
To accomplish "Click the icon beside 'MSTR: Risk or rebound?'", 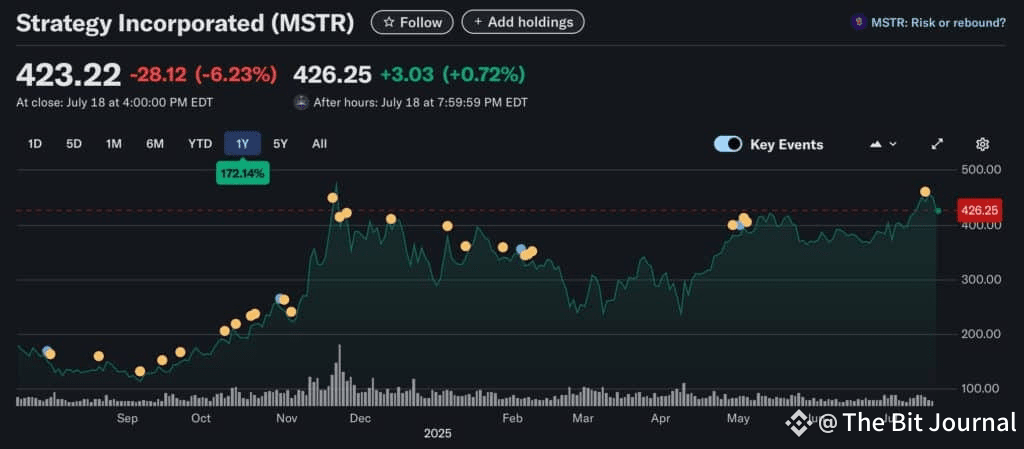I will [x=857, y=22].
